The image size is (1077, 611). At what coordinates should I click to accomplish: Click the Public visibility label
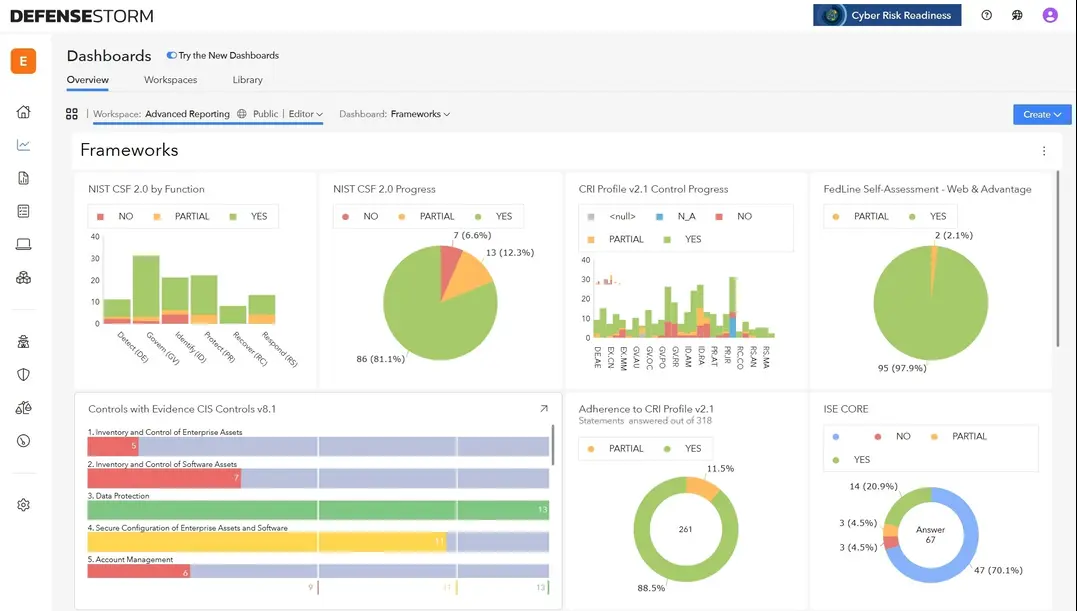tap(265, 114)
